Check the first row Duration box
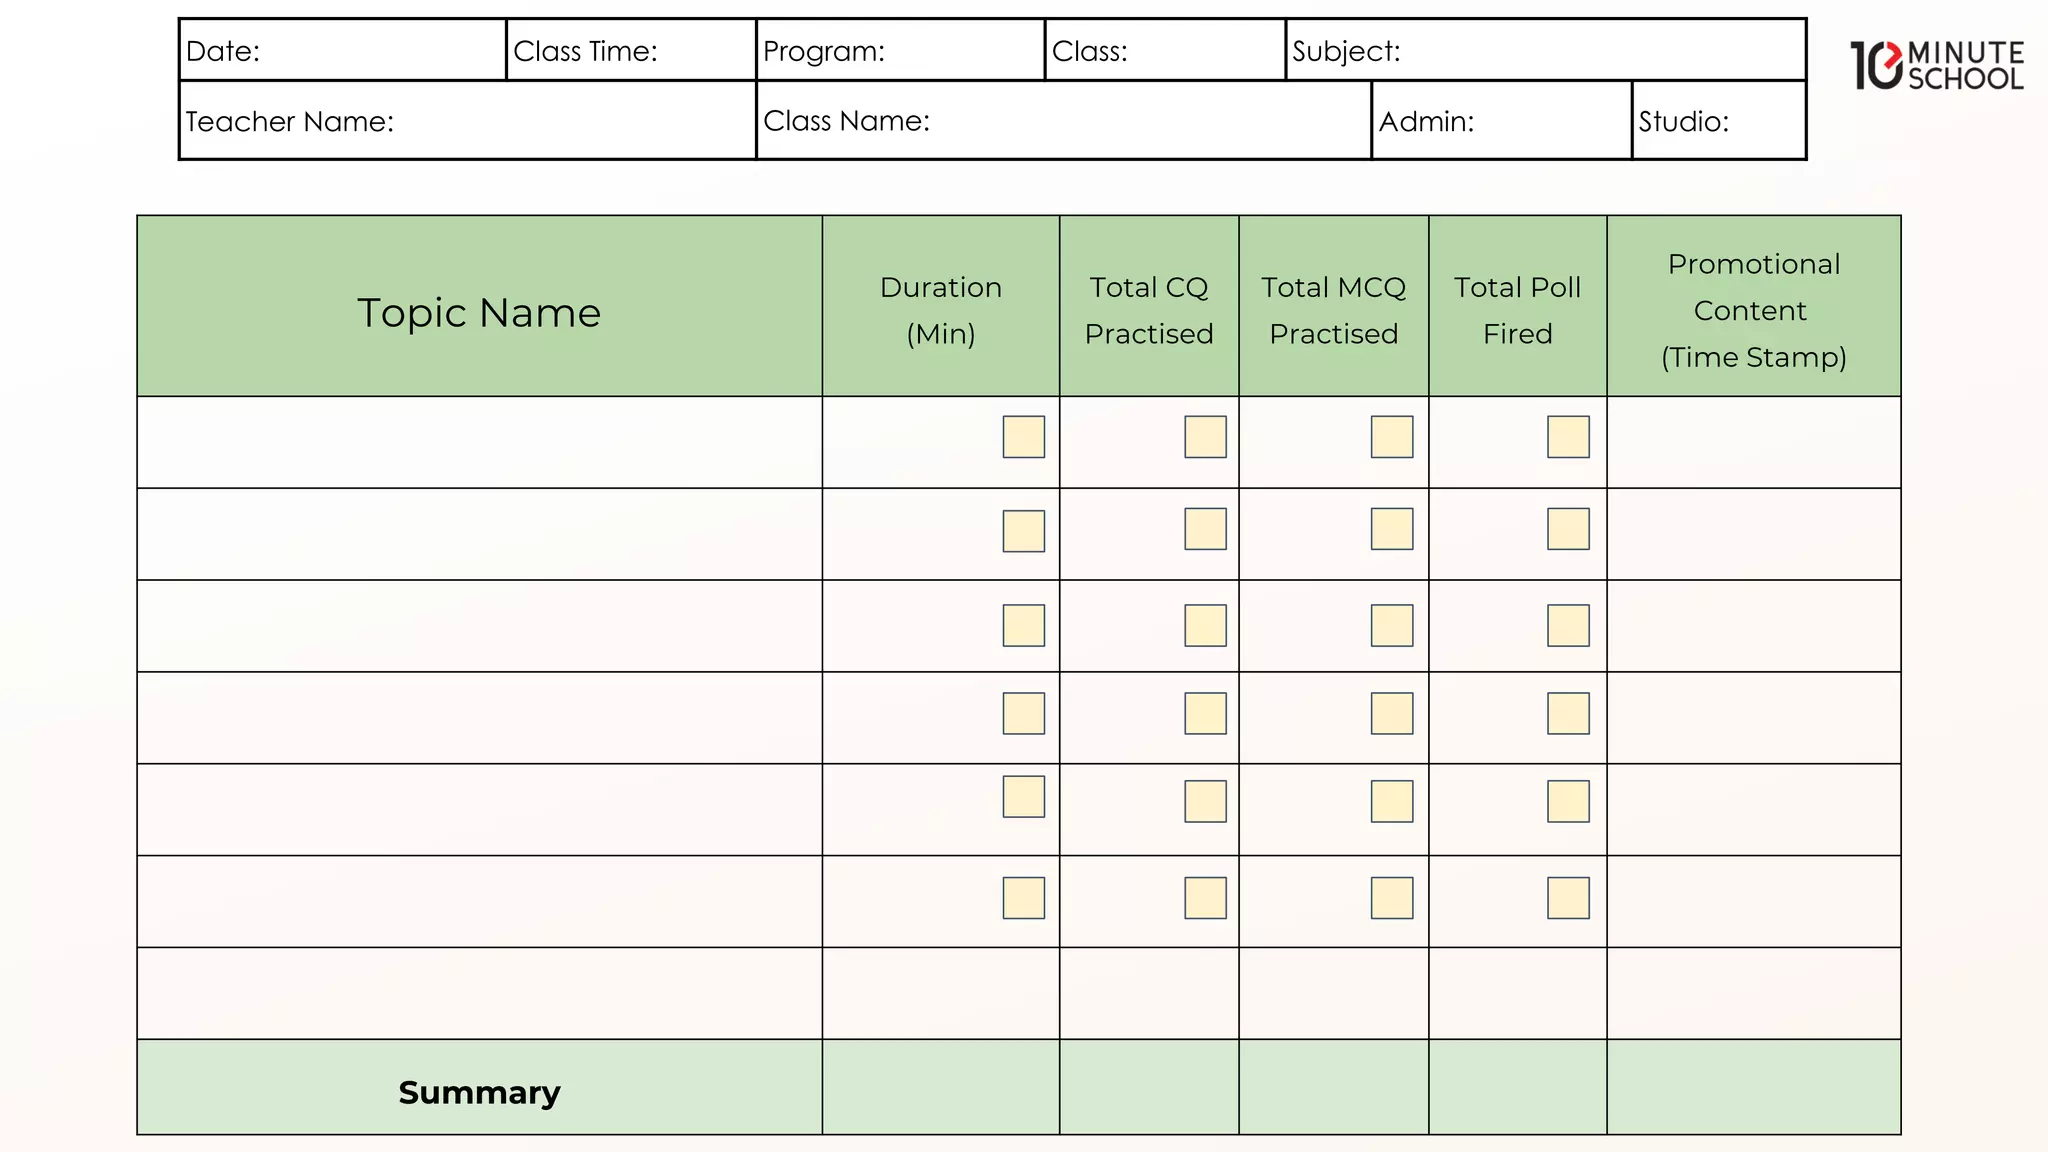This screenshot has height=1152, width=2048. [x=1023, y=437]
